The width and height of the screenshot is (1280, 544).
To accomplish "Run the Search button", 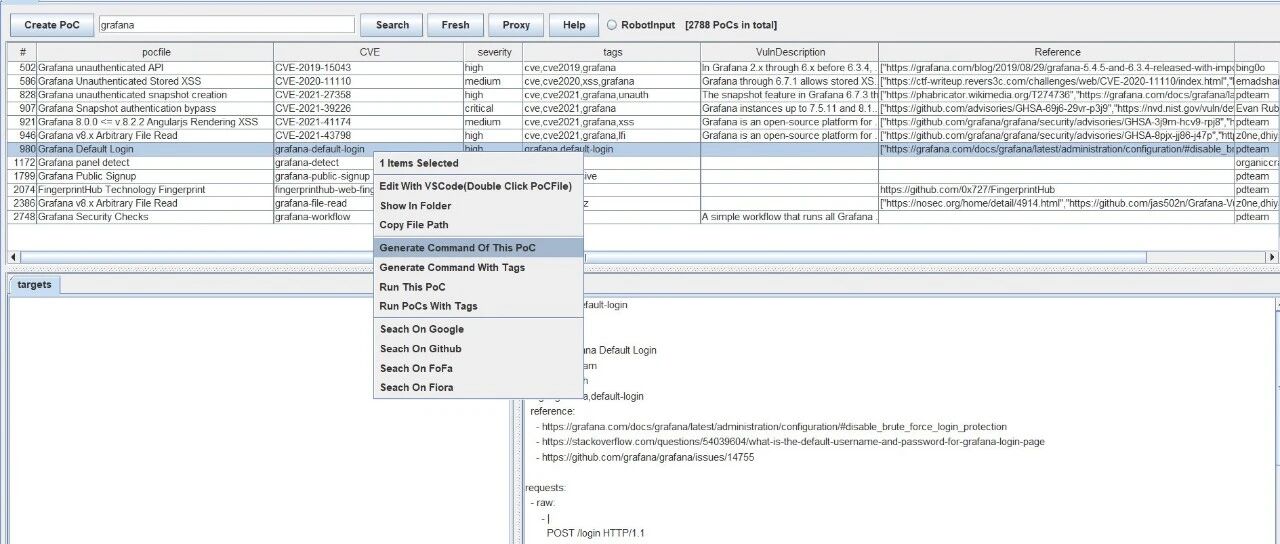I will click(x=392, y=25).
